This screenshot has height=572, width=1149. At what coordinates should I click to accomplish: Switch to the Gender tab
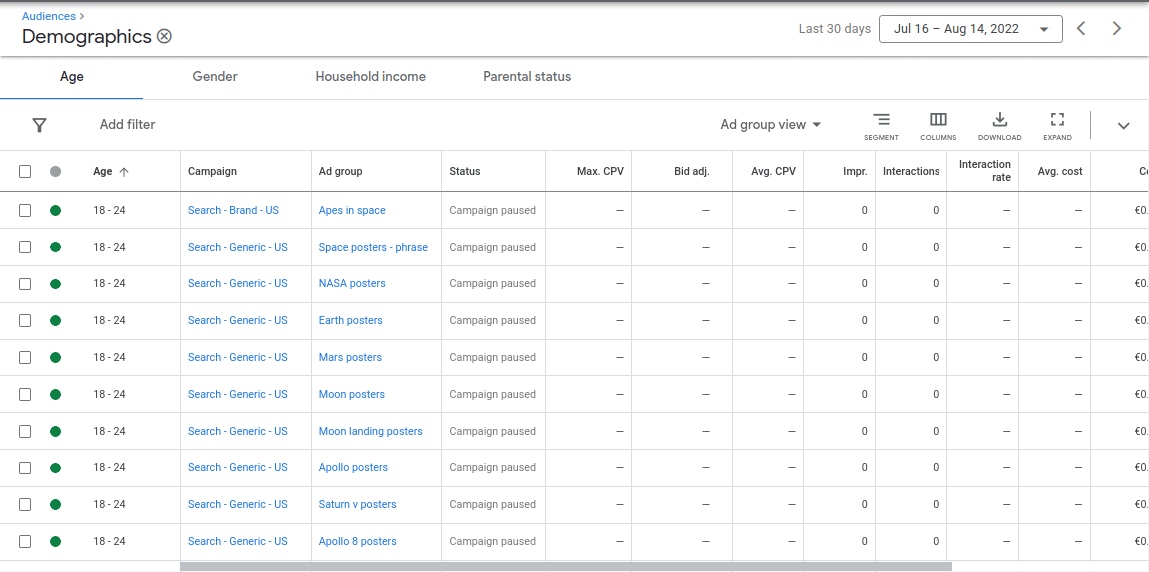pyautogui.click(x=215, y=77)
